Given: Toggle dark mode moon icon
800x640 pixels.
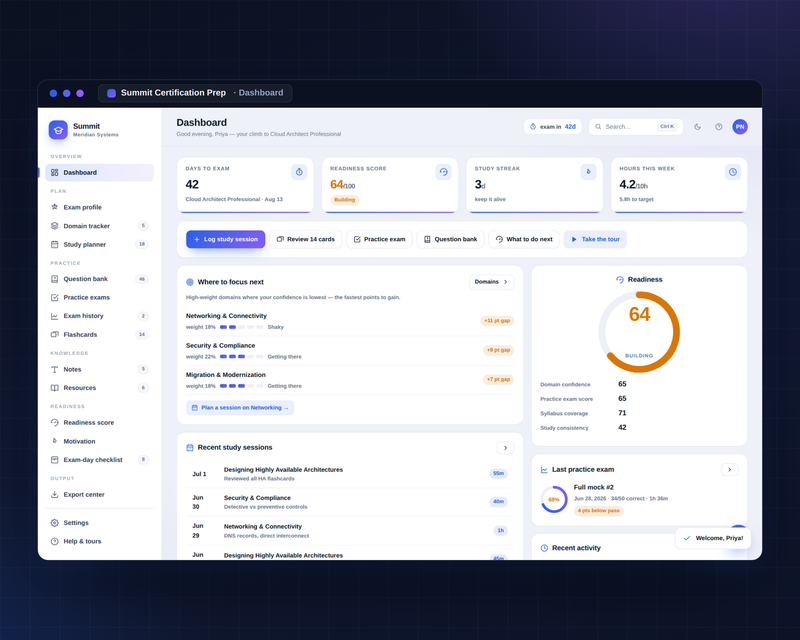Looking at the screenshot, I should (x=697, y=127).
